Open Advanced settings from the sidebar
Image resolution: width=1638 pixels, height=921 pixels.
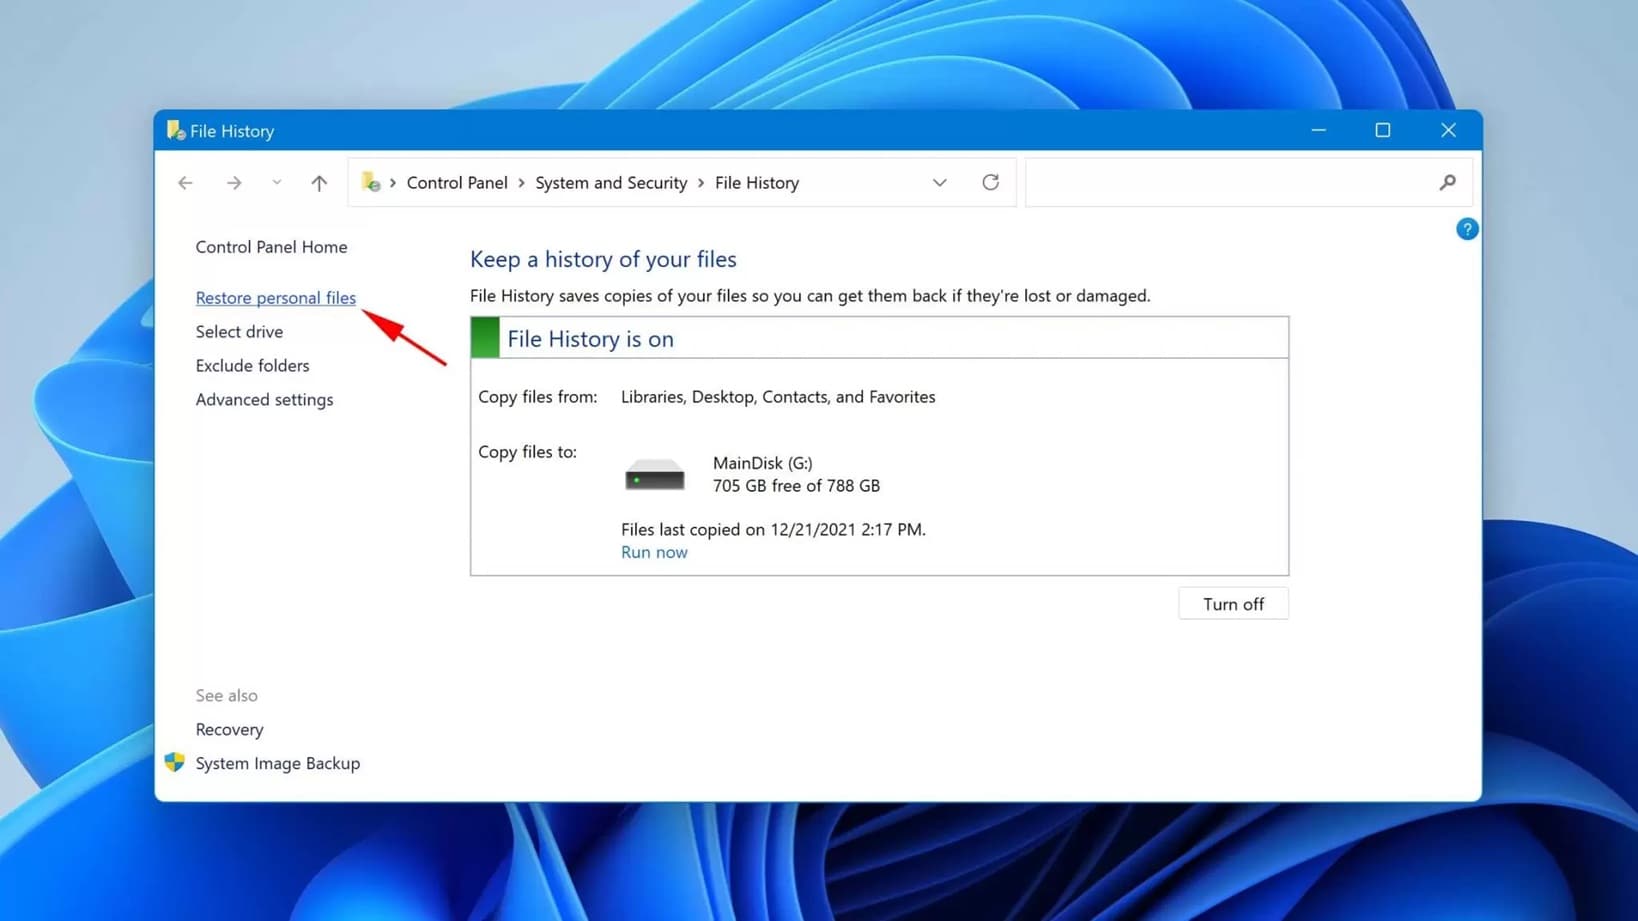[x=264, y=399]
